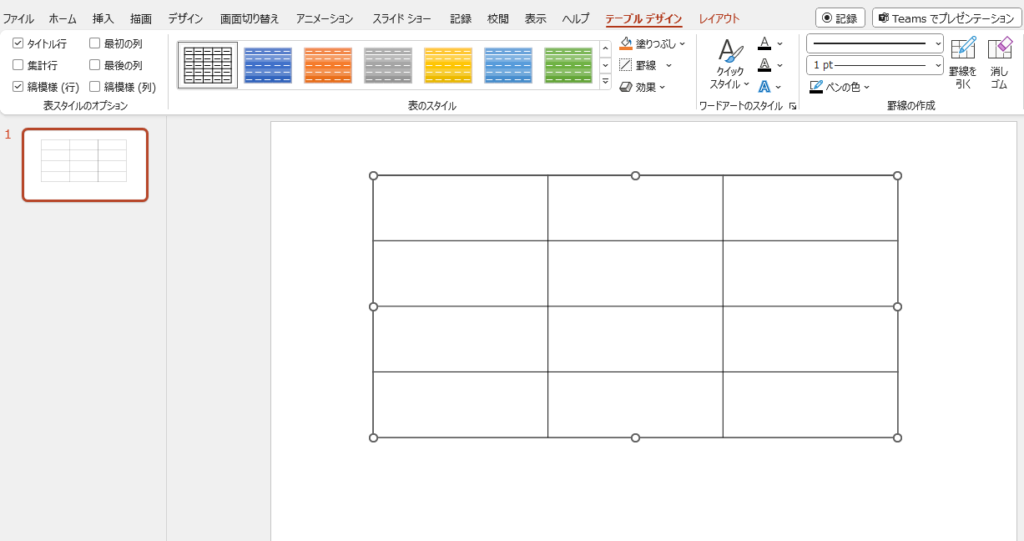Apply the gray table style
Screen dimensions: 1024x541
pyautogui.click(x=388, y=65)
